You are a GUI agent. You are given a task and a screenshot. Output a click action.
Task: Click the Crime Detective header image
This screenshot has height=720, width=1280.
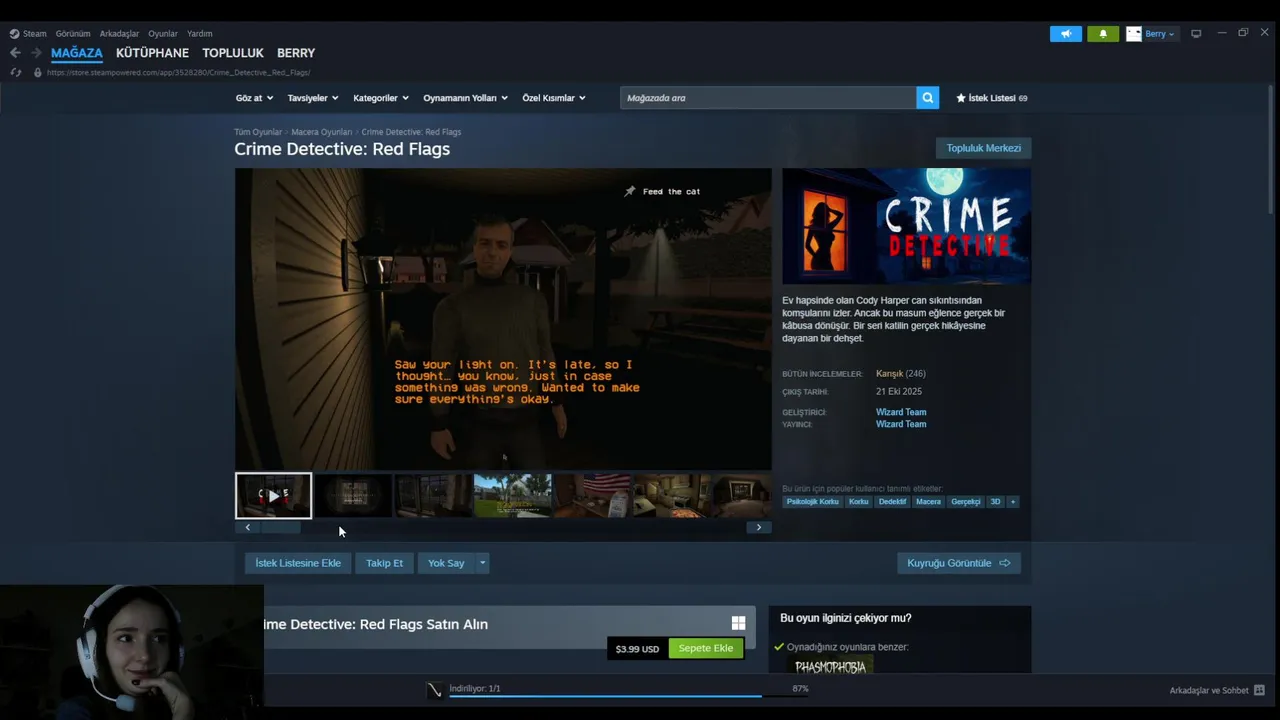906,226
